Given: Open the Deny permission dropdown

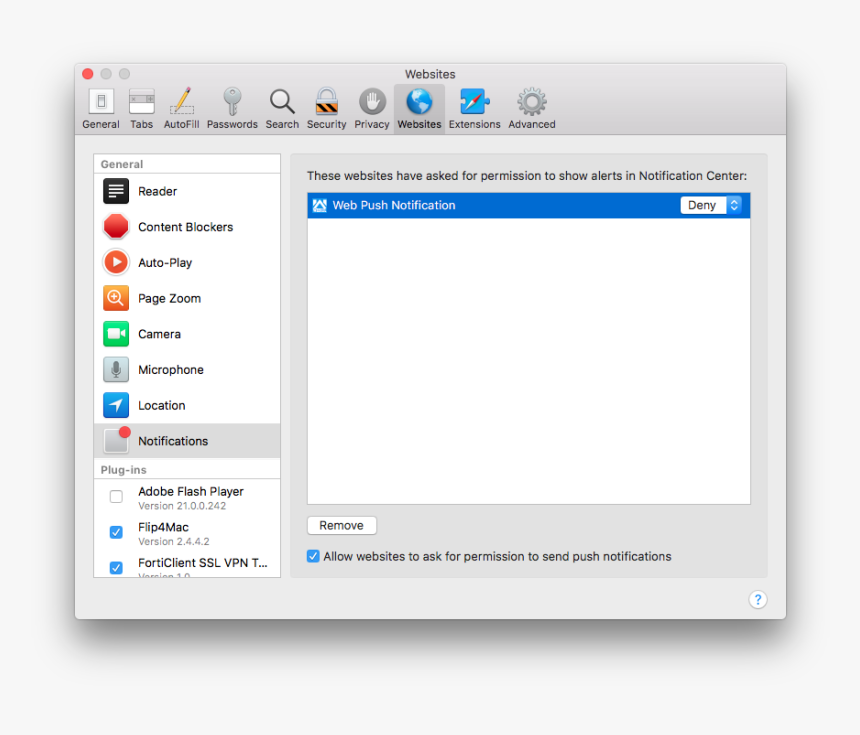Looking at the screenshot, I should pyautogui.click(x=712, y=205).
